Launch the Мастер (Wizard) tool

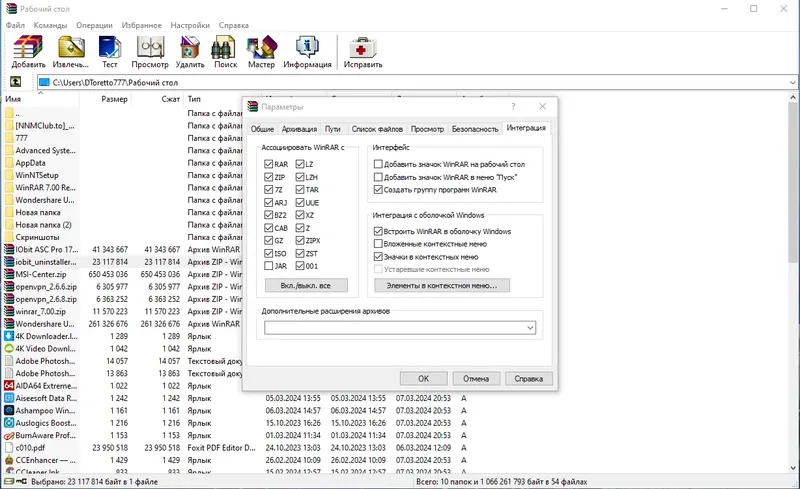(261, 52)
